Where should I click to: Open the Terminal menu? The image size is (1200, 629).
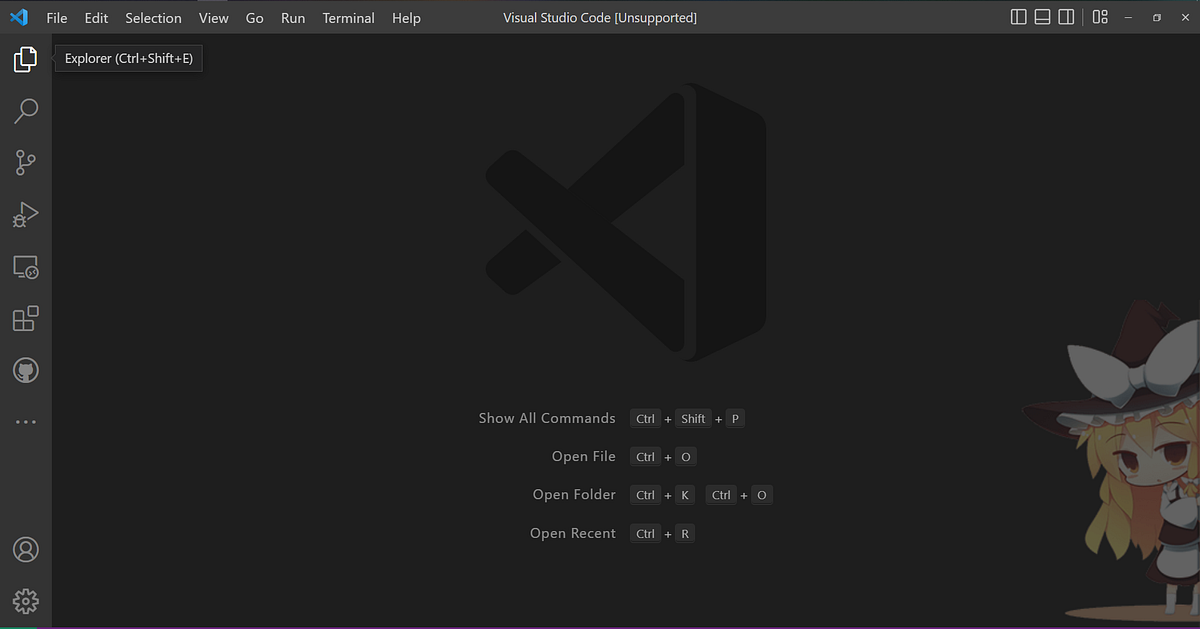348,17
